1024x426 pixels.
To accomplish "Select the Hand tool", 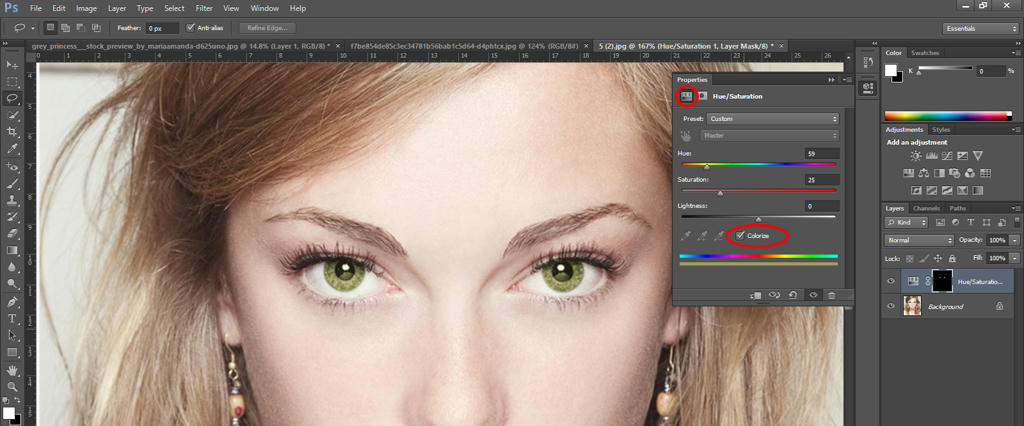I will click(12, 370).
